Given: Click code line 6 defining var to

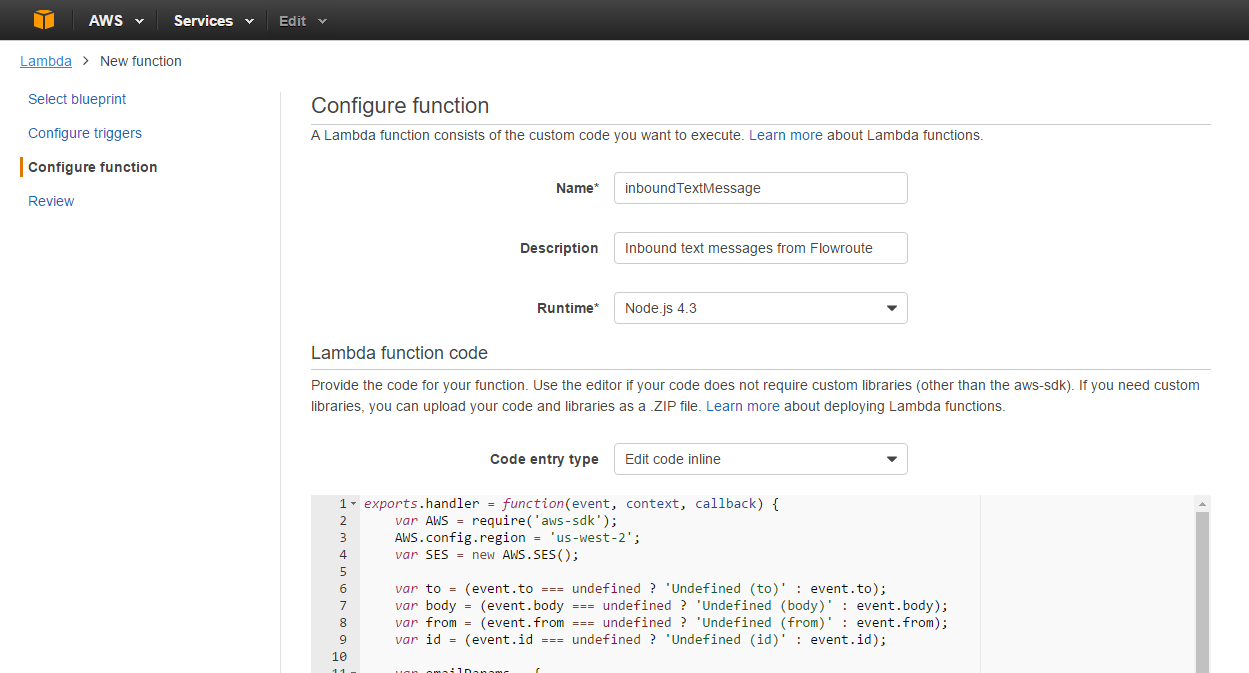Looking at the screenshot, I should click(640, 588).
